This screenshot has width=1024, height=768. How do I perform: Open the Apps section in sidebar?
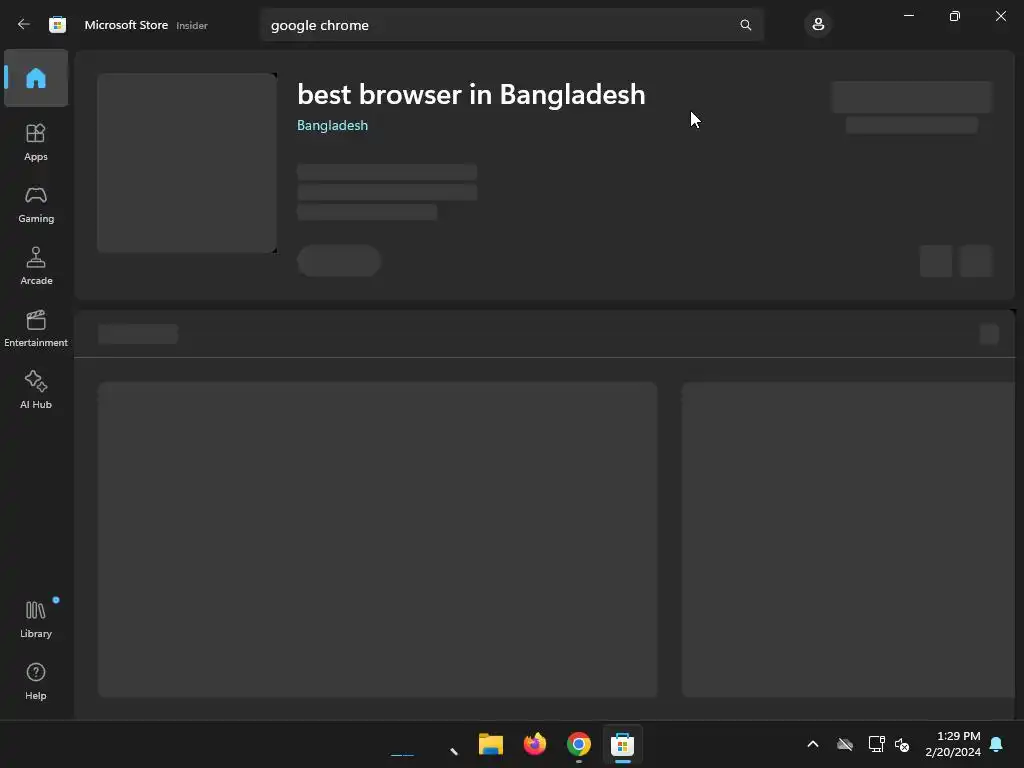point(36,142)
